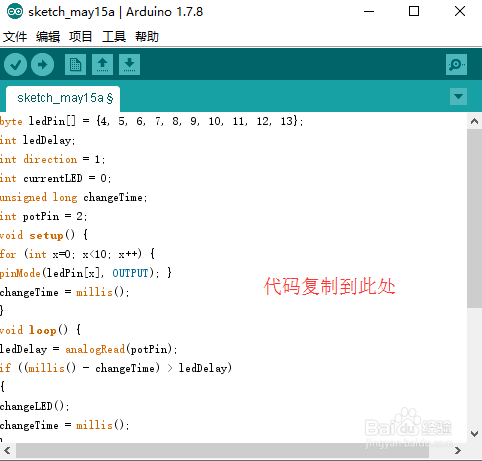482x461 pixels.
Task: Create a new sketch with the New icon
Action: [75, 64]
